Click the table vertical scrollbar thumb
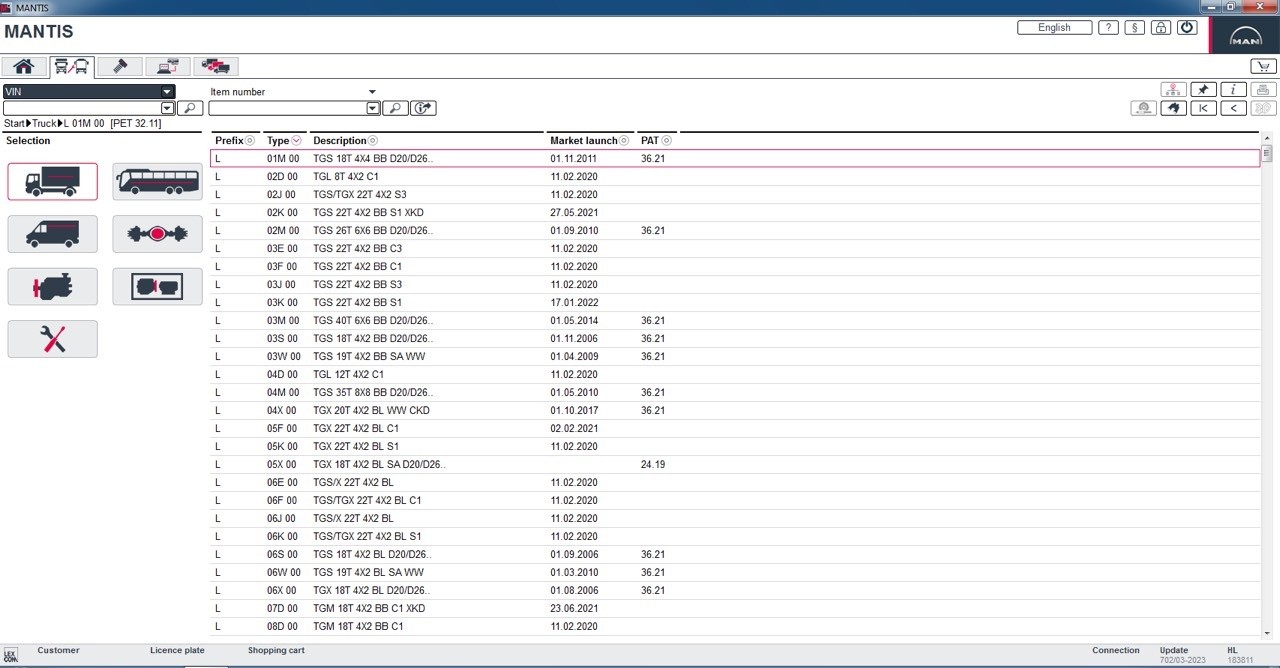This screenshot has width=1280, height=668. pos(1267,153)
